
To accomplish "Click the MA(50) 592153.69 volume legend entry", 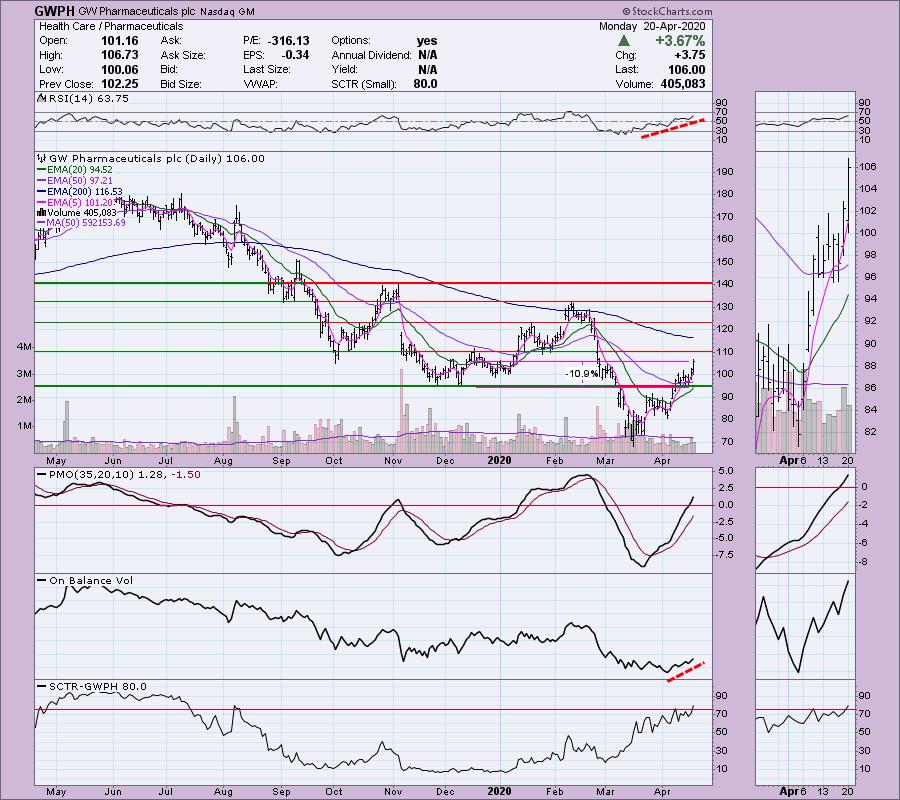I will coord(87,223).
